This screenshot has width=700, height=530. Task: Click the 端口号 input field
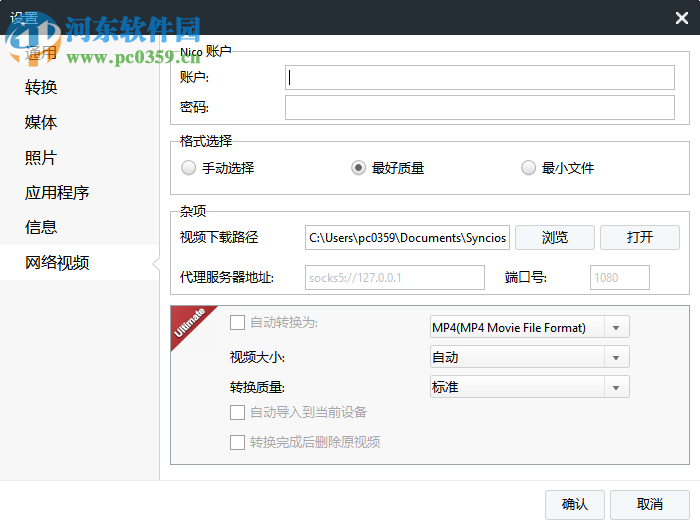[x=620, y=277]
